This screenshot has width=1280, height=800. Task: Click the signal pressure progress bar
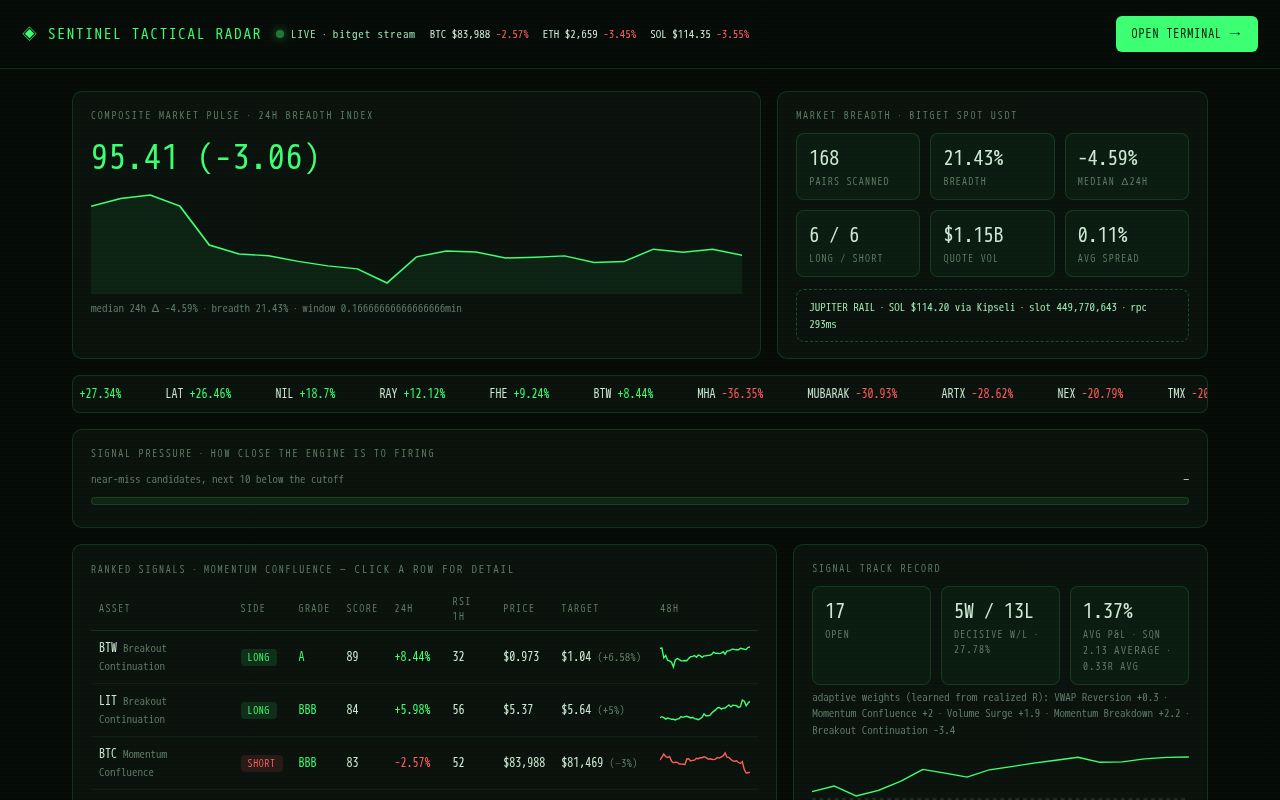coord(640,501)
